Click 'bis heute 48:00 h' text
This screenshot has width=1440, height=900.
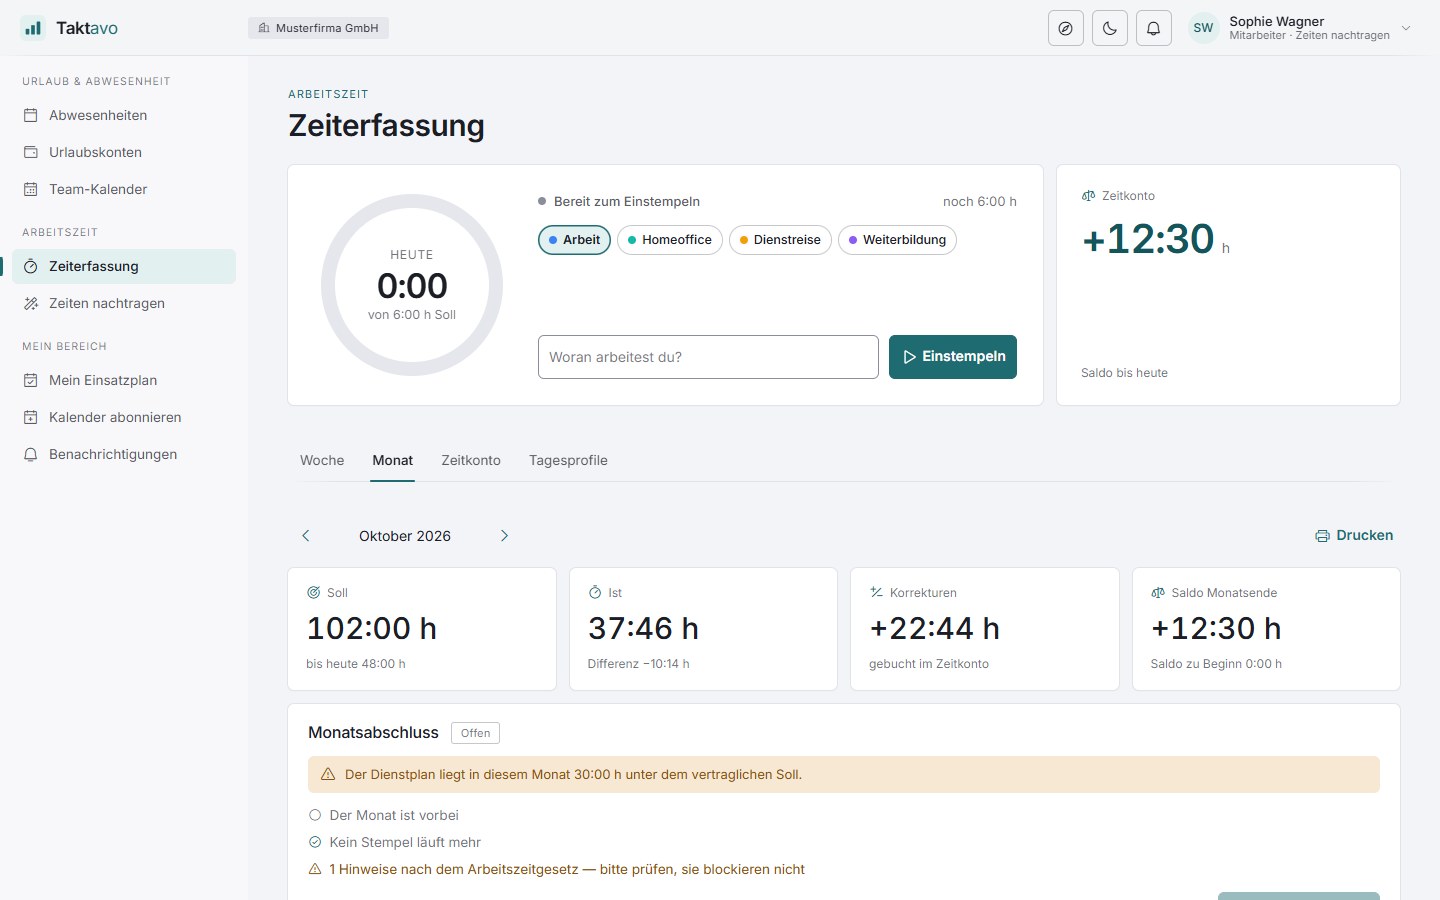[x=356, y=664]
